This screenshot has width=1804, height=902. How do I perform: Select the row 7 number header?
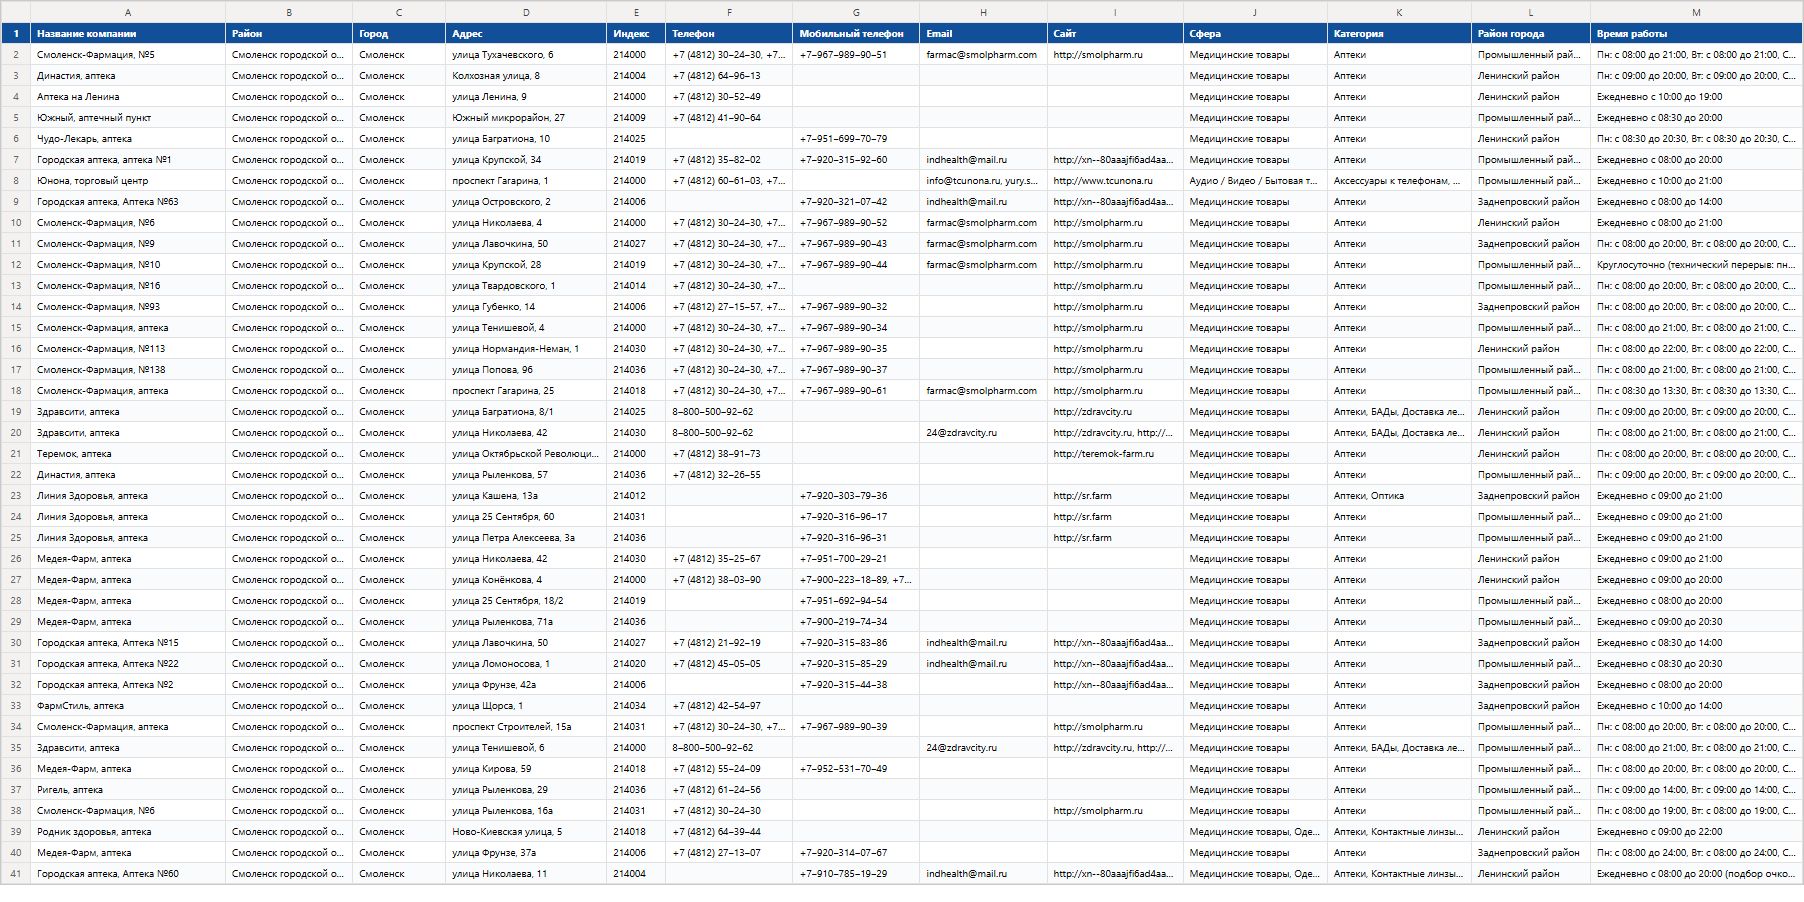(x=16, y=160)
